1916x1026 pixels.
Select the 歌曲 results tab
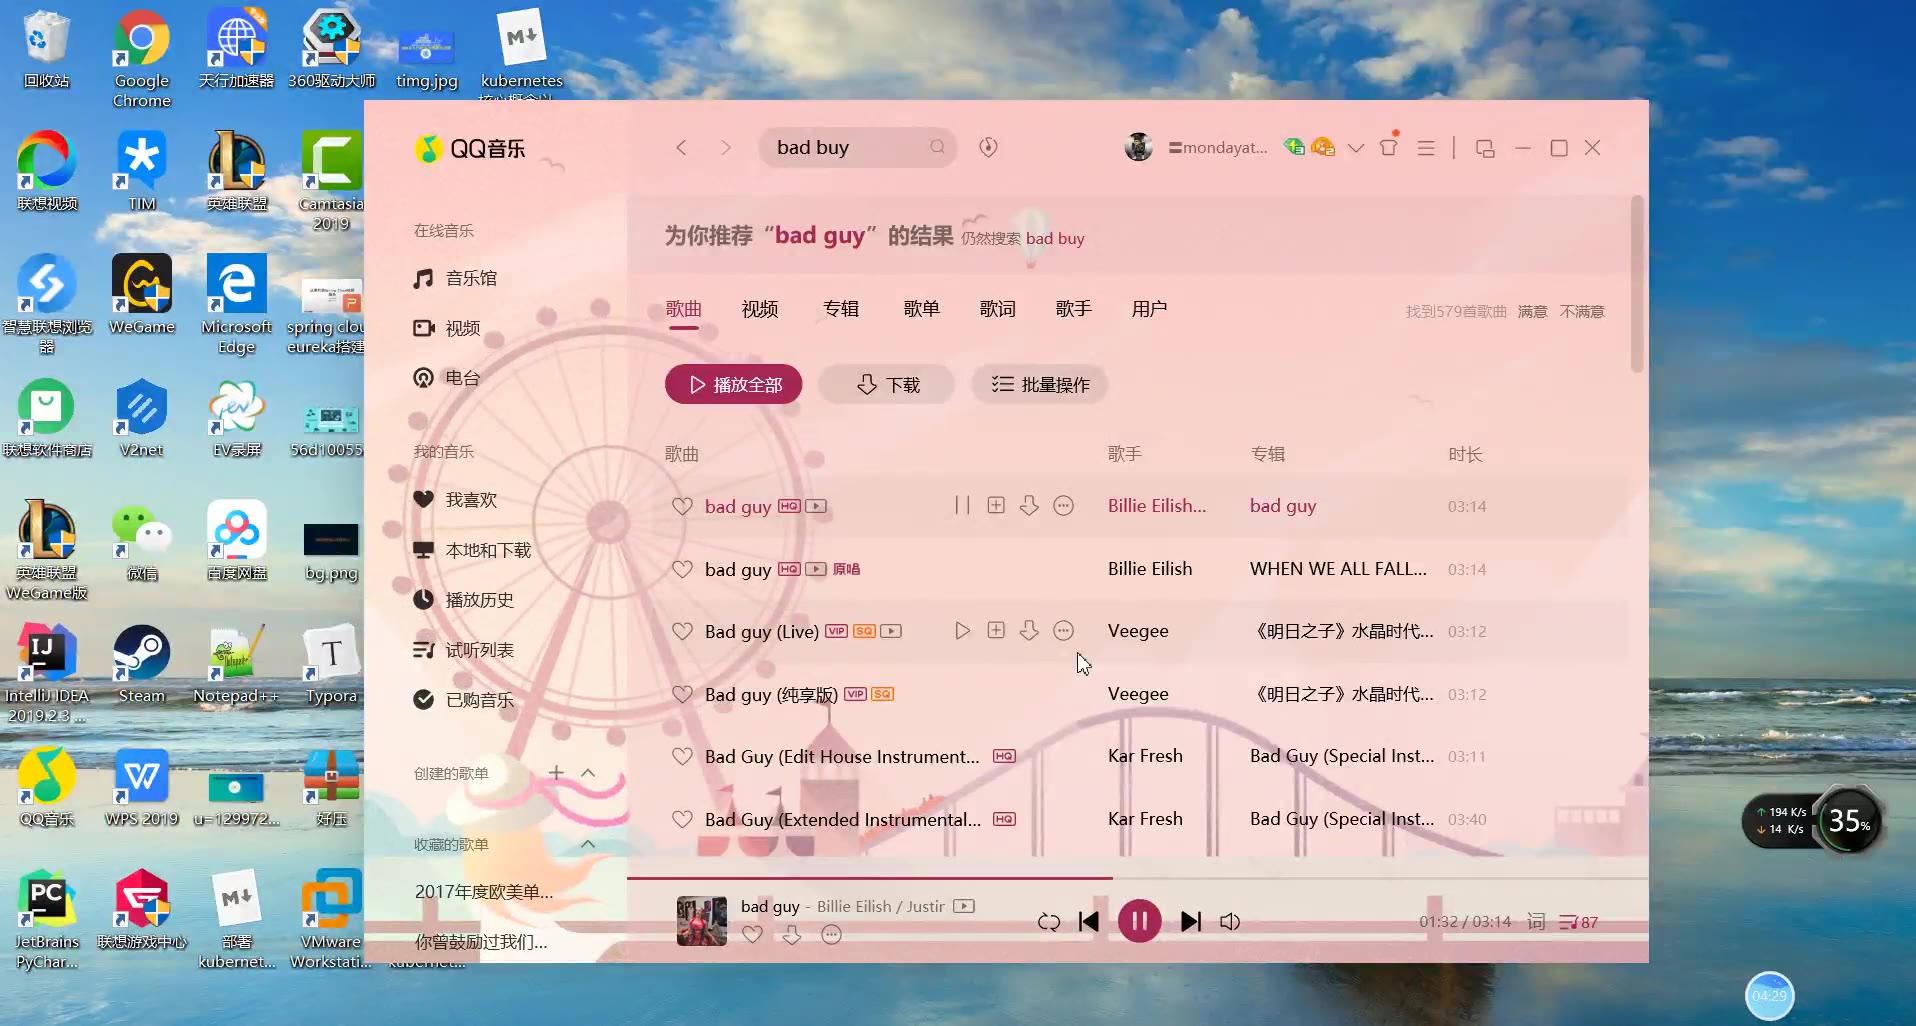coord(684,309)
